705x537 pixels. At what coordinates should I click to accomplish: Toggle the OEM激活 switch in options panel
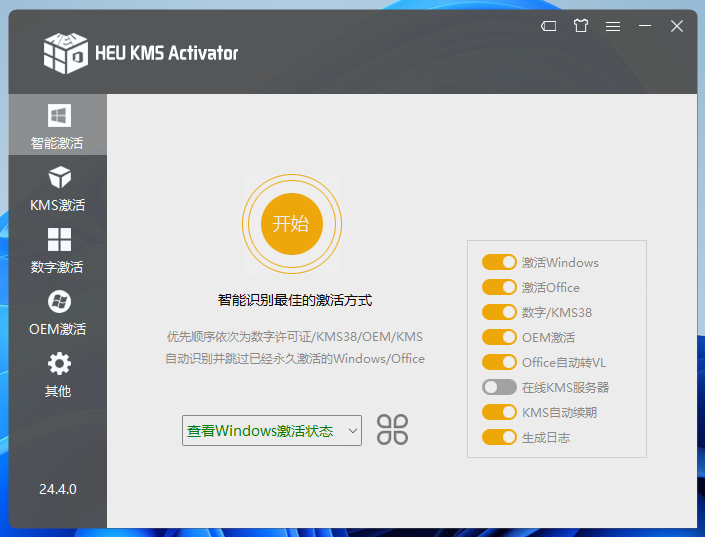click(x=499, y=337)
